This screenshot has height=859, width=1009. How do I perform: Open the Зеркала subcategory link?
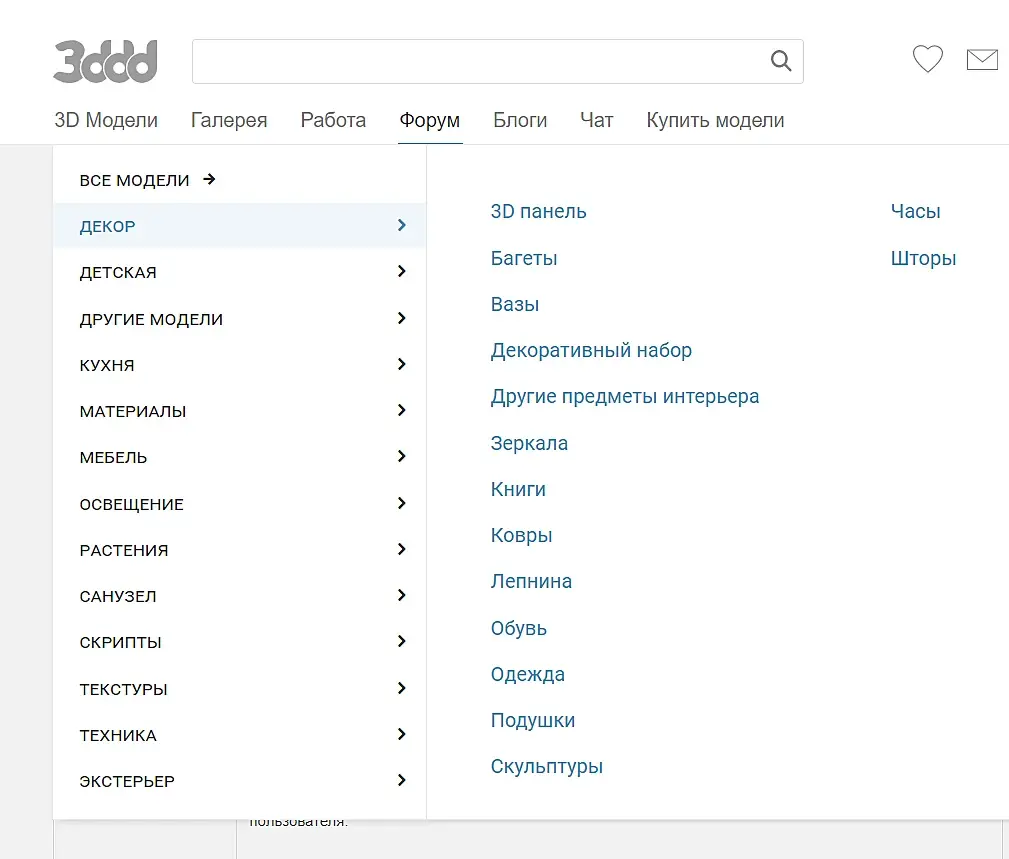click(529, 443)
